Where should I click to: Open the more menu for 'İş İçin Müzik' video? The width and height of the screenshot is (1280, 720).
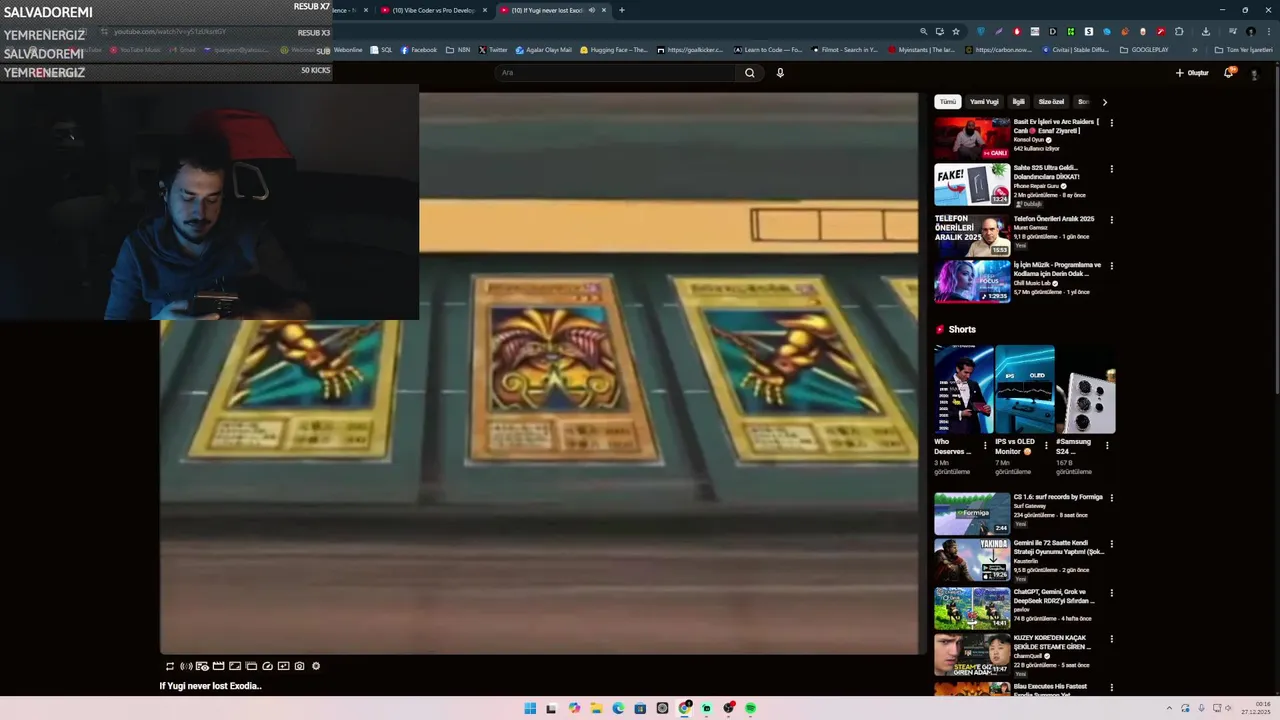(1111, 266)
